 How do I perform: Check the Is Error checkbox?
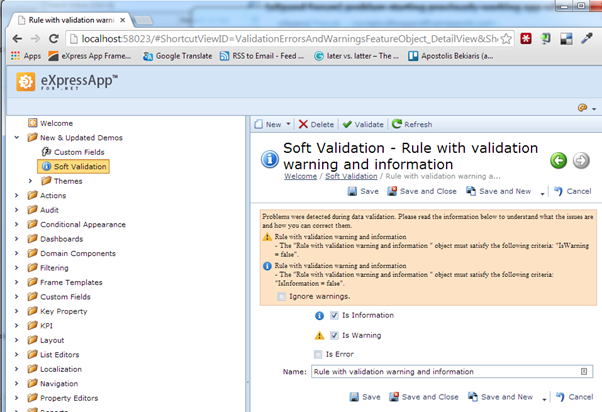318,354
